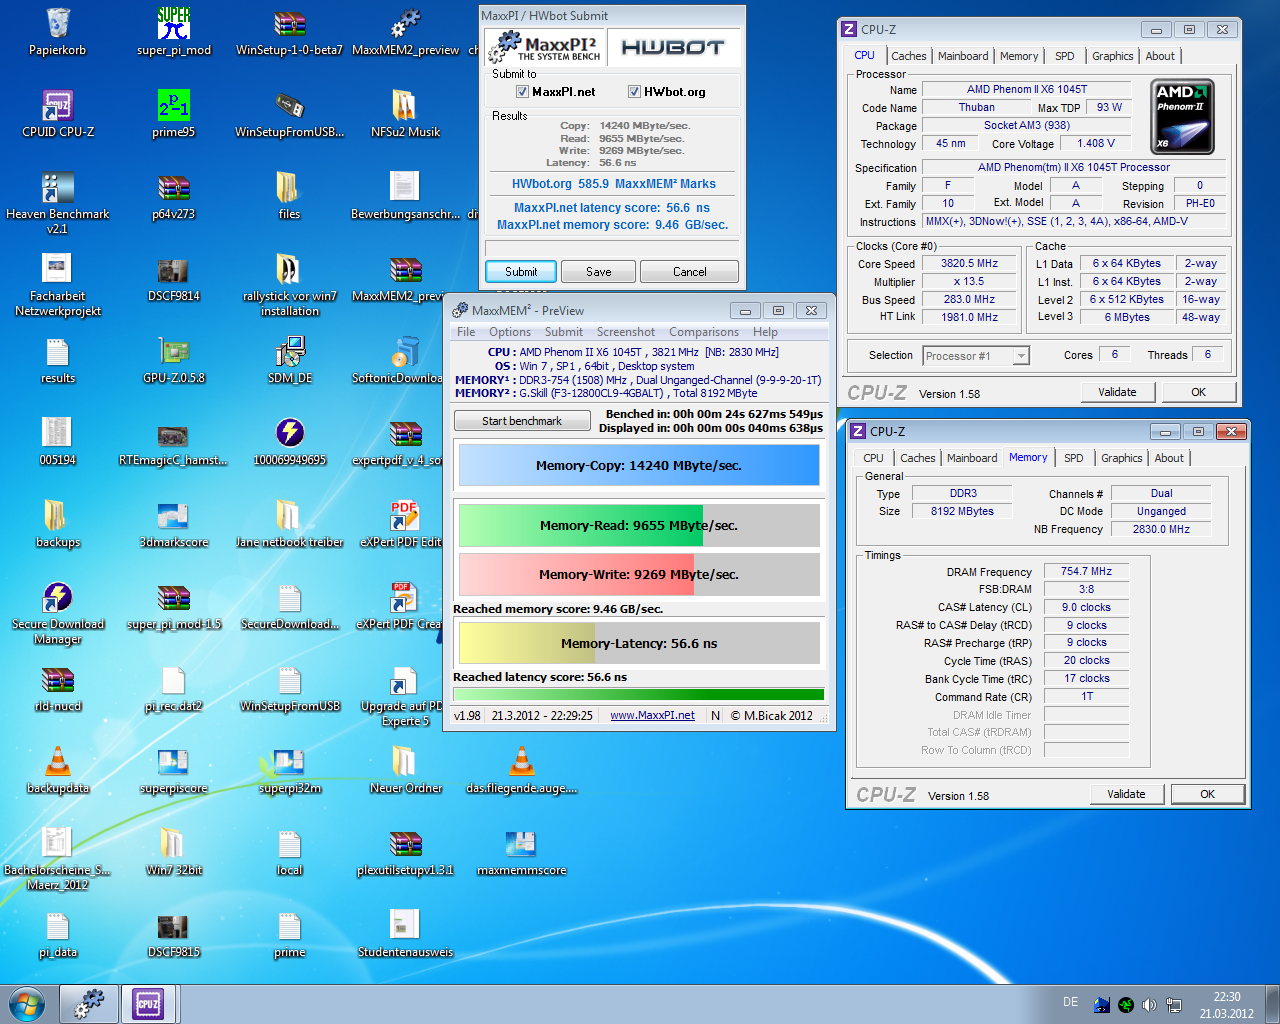Open MaxxMEM Help menu
The image size is (1280, 1024).
[x=765, y=332]
